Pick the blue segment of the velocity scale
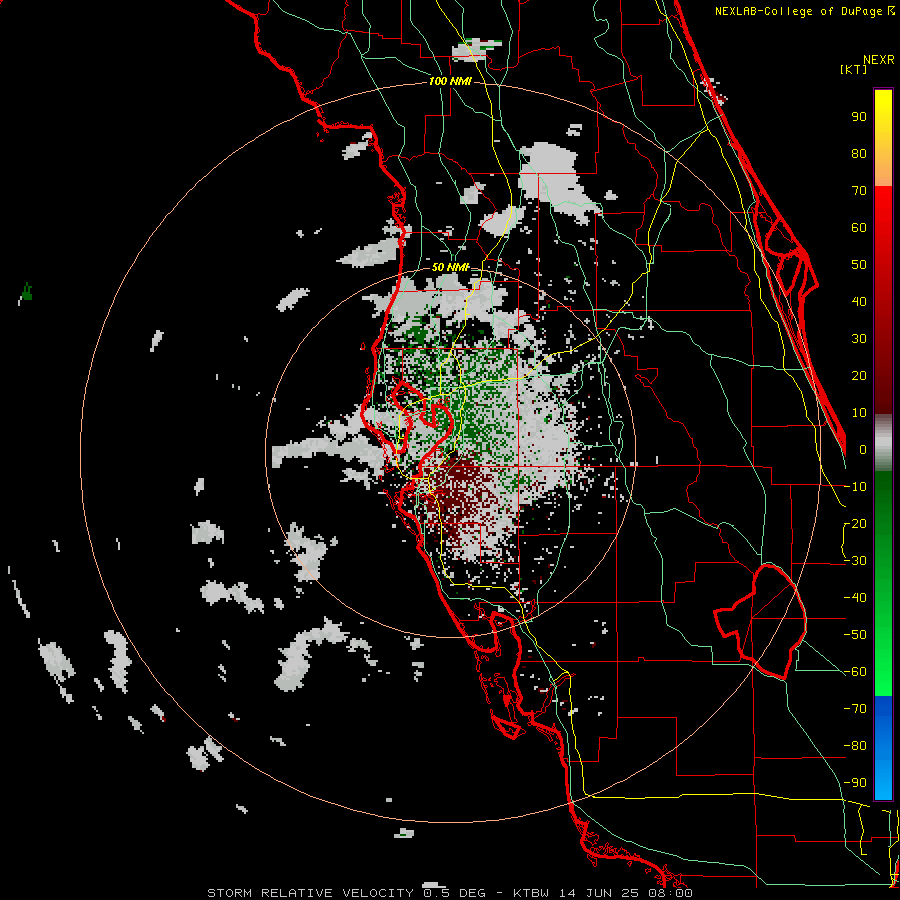This screenshot has height=900, width=900. tap(883, 747)
